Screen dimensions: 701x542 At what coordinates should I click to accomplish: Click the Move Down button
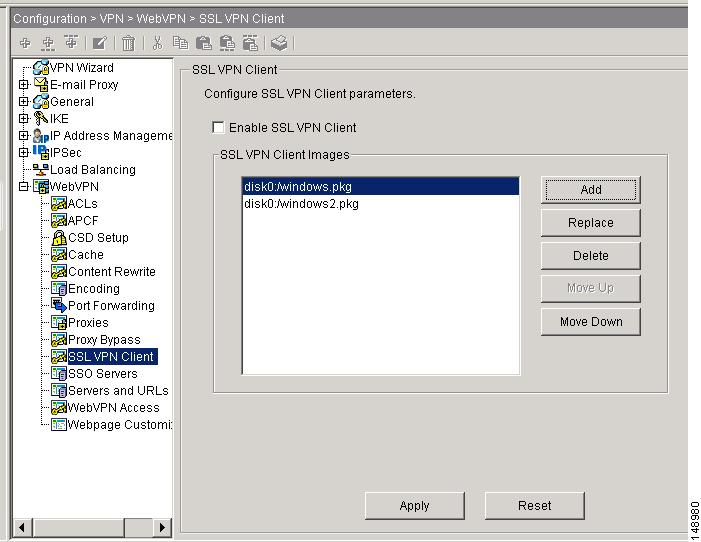click(x=590, y=322)
